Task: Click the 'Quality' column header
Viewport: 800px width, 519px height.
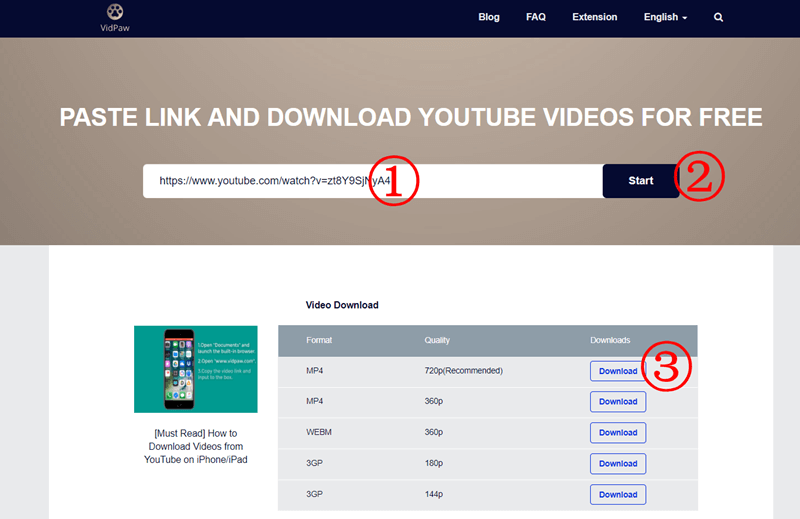Action: (x=437, y=340)
